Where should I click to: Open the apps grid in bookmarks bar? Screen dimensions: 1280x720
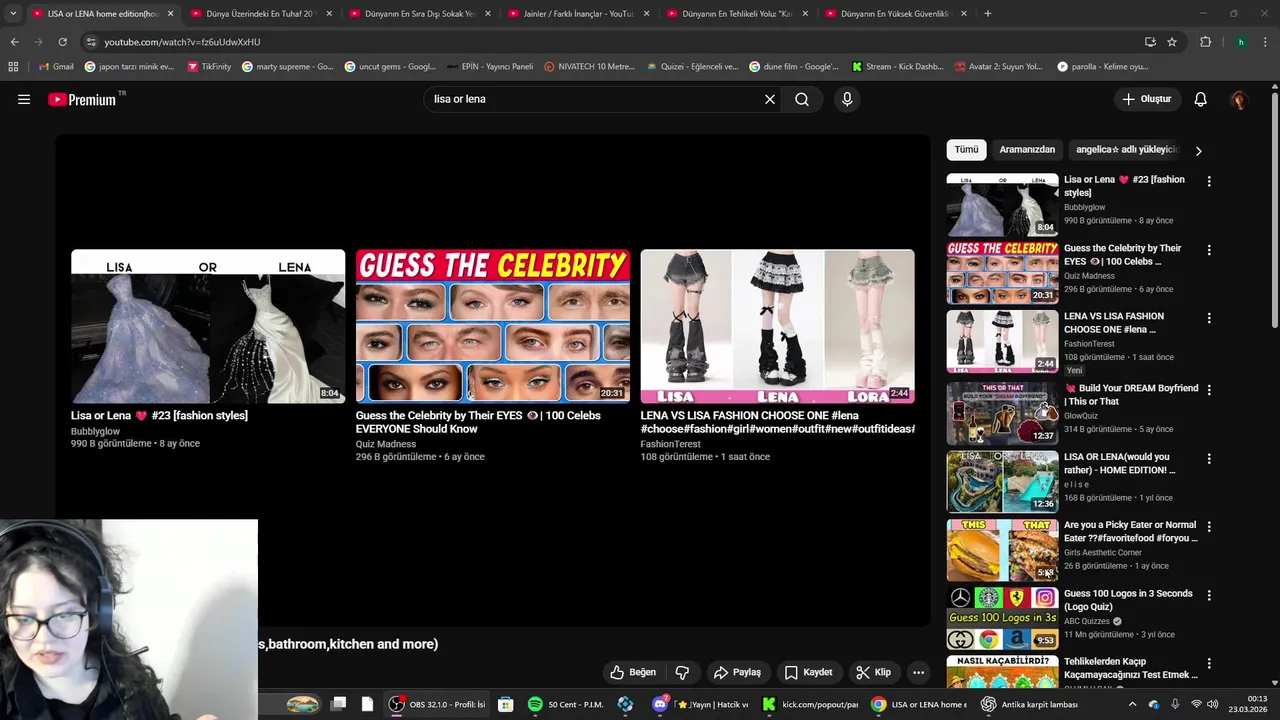(13, 67)
